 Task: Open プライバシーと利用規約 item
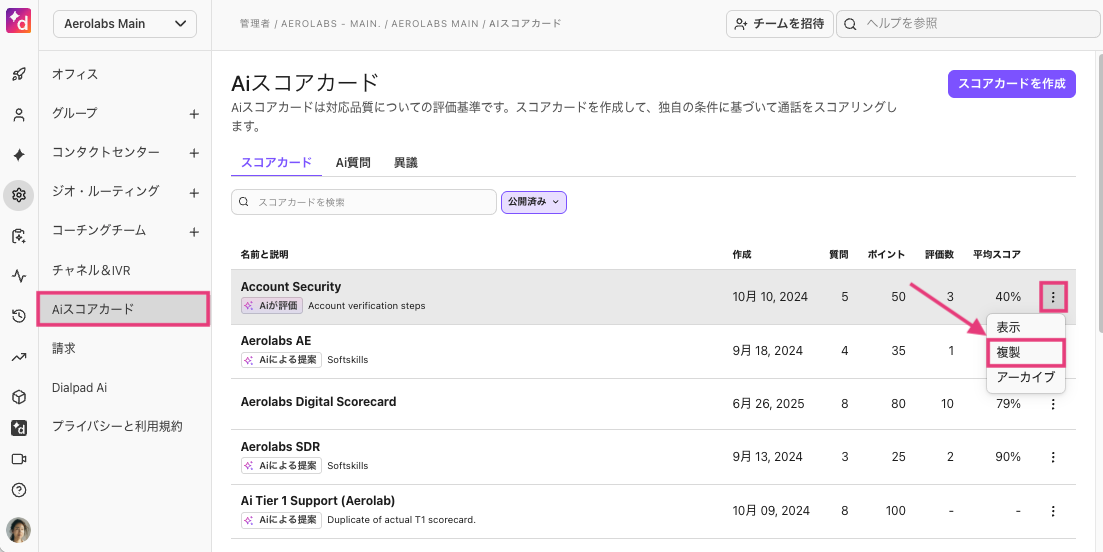[x=117, y=426]
